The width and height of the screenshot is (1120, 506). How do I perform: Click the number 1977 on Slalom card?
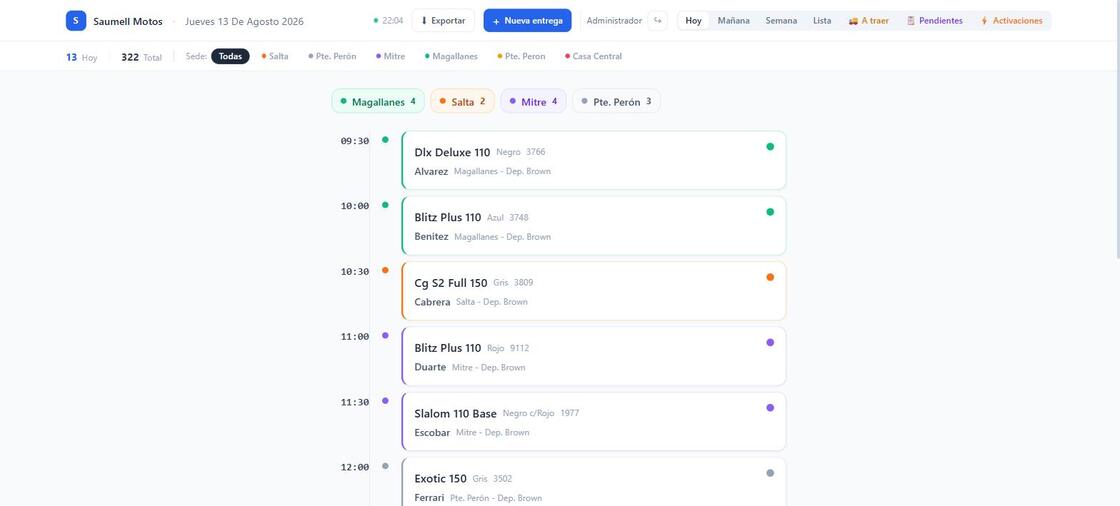point(570,413)
